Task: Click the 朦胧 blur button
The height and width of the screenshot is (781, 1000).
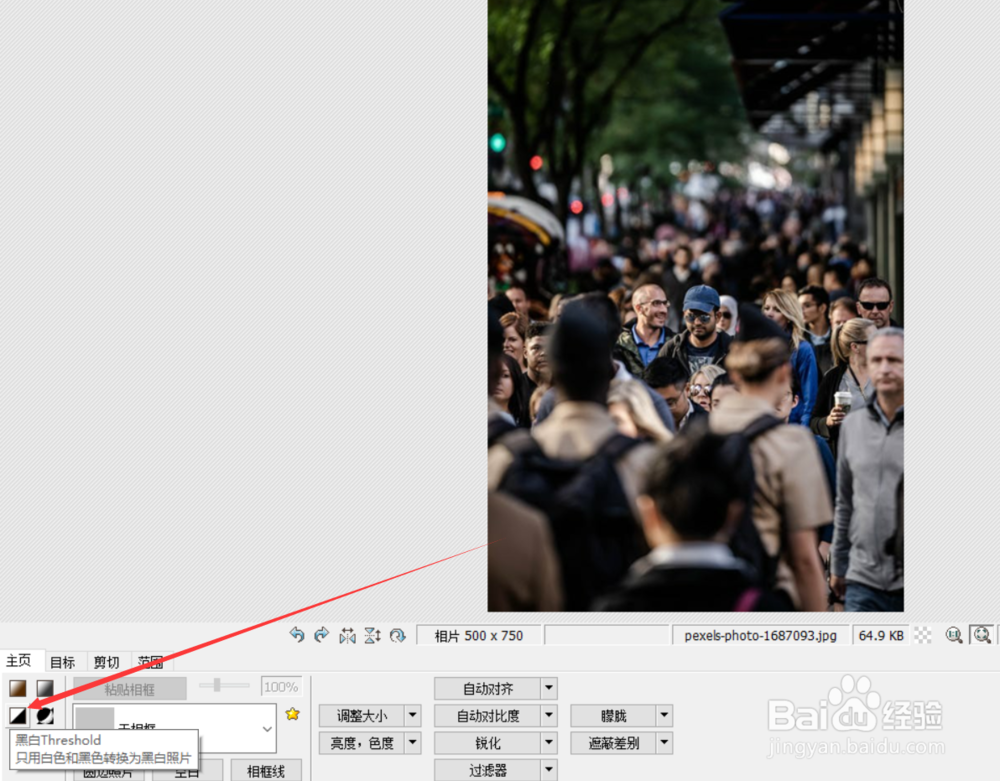Action: point(614,716)
